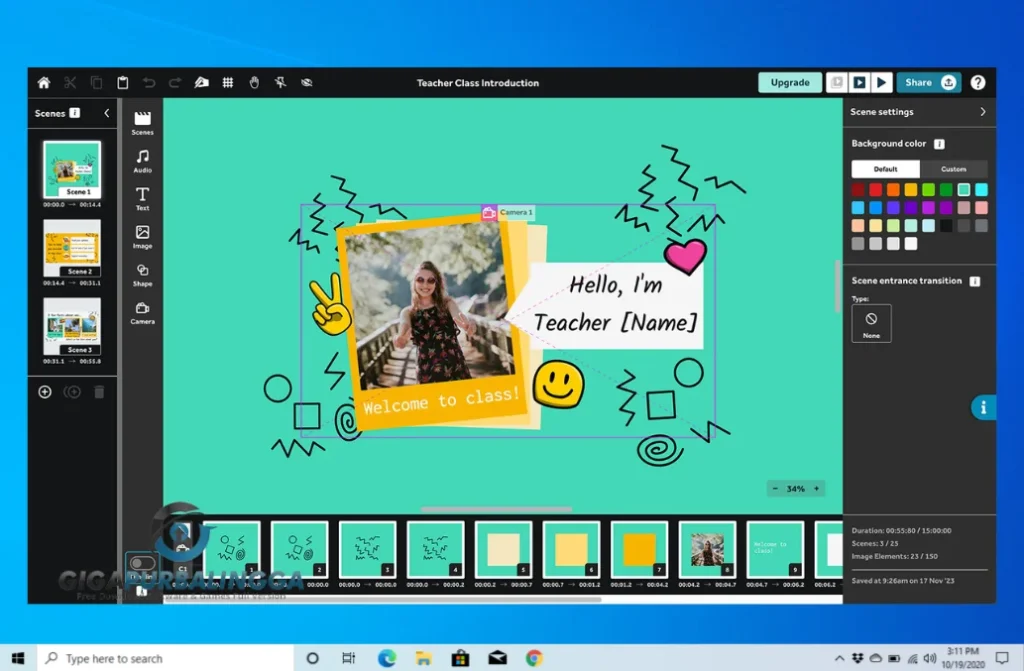Undo the last action
The image size is (1024, 671).
(148, 83)
